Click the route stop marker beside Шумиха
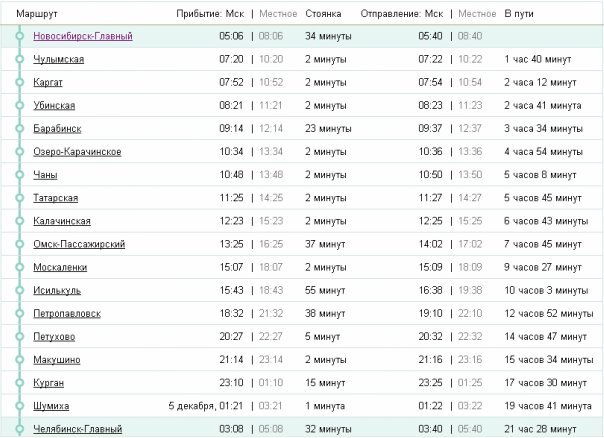Screen dimensions: 604x438 point(19,406)
